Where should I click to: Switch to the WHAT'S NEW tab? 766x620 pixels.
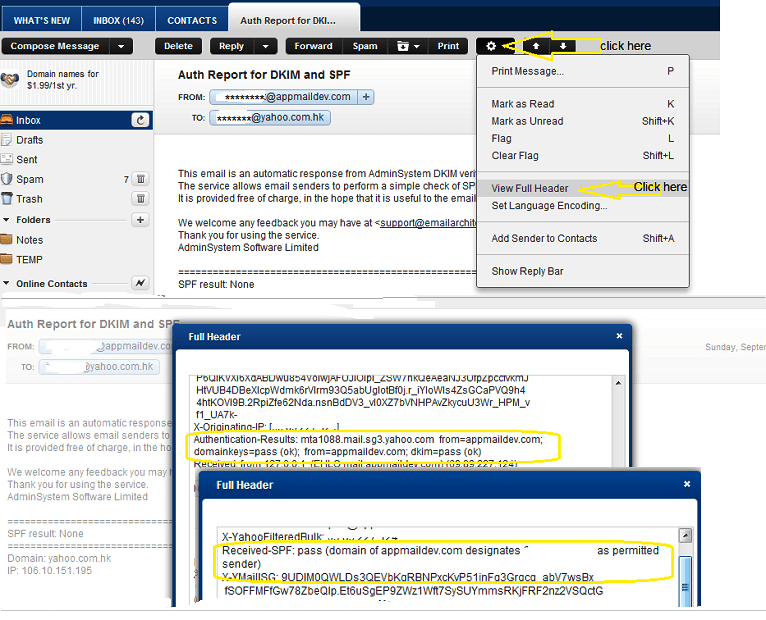tap(42, 21)
